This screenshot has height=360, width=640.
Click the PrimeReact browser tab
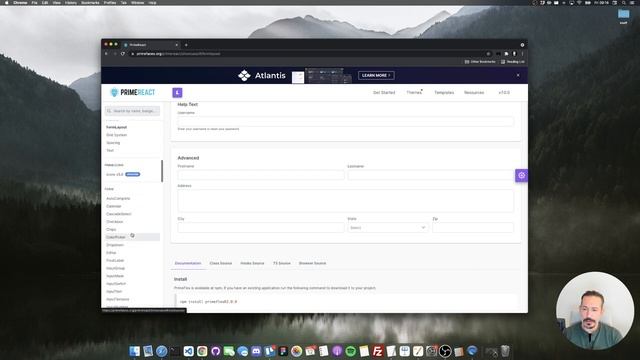[151, 45]
